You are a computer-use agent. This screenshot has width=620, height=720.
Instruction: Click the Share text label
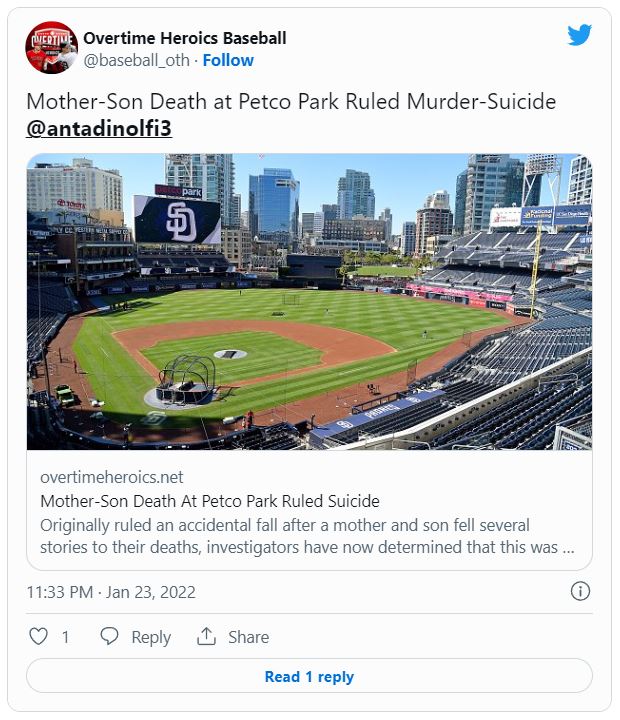[x=248, y=637]
